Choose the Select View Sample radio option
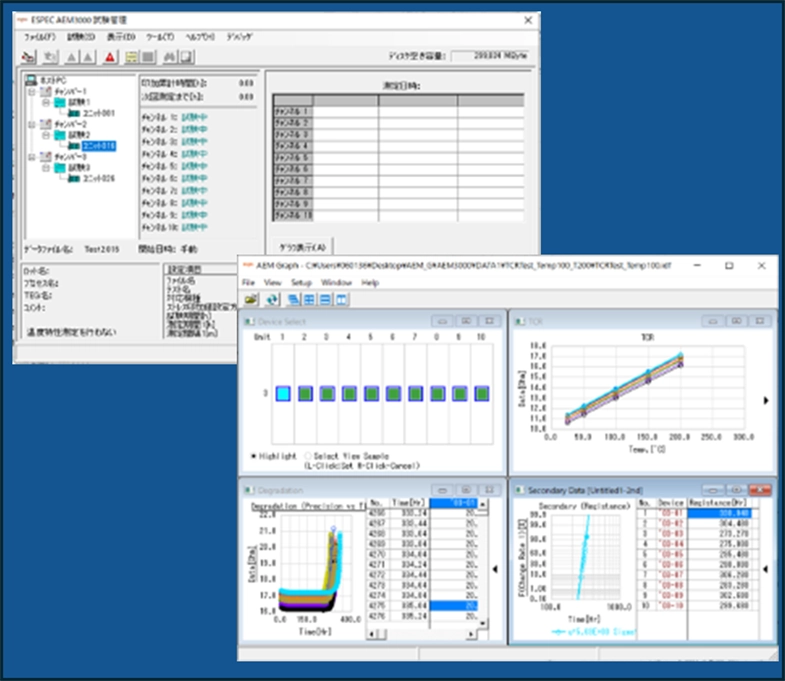The height and width of the screenshot is (681, 785). click(x=309, y=455)
